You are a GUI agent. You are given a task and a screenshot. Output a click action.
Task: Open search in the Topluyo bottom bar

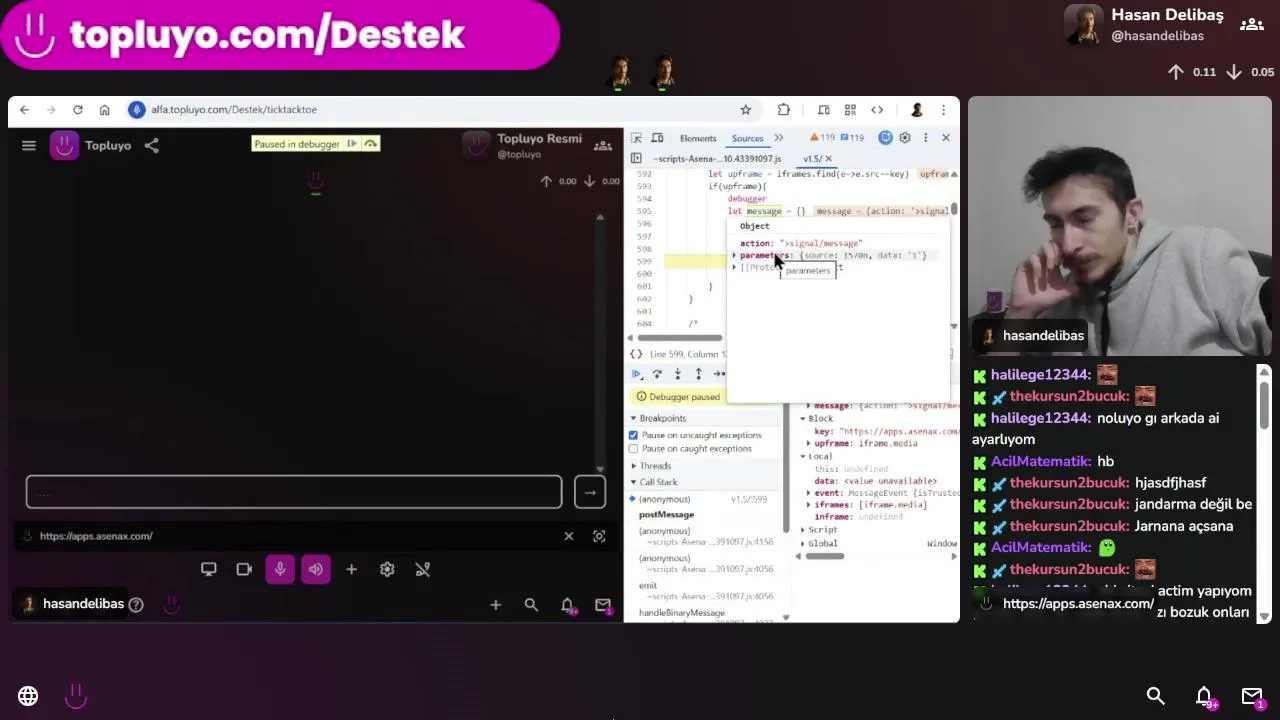pyautogui.click(x=531, y=604)
